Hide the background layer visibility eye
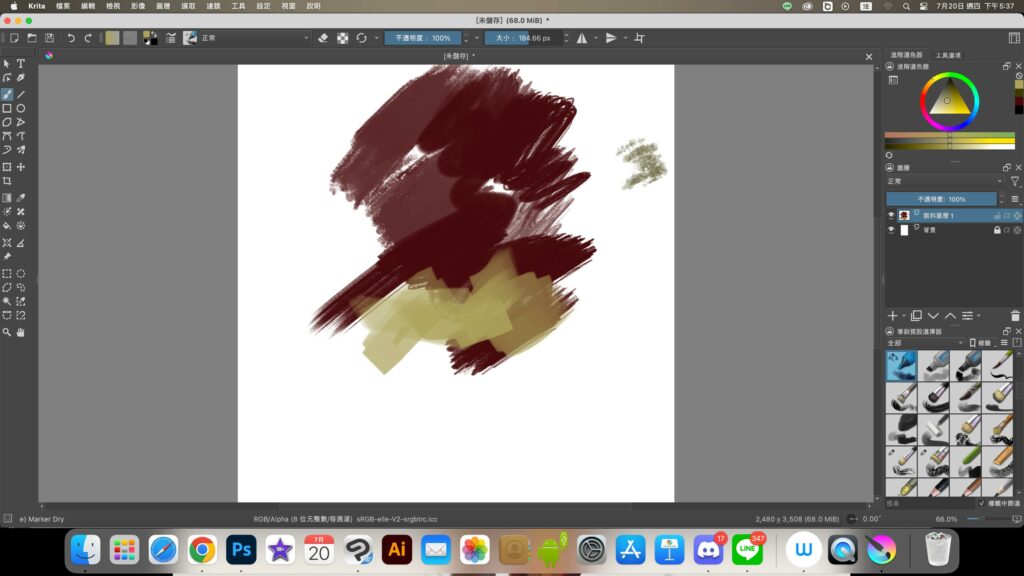 click(891, 230)
